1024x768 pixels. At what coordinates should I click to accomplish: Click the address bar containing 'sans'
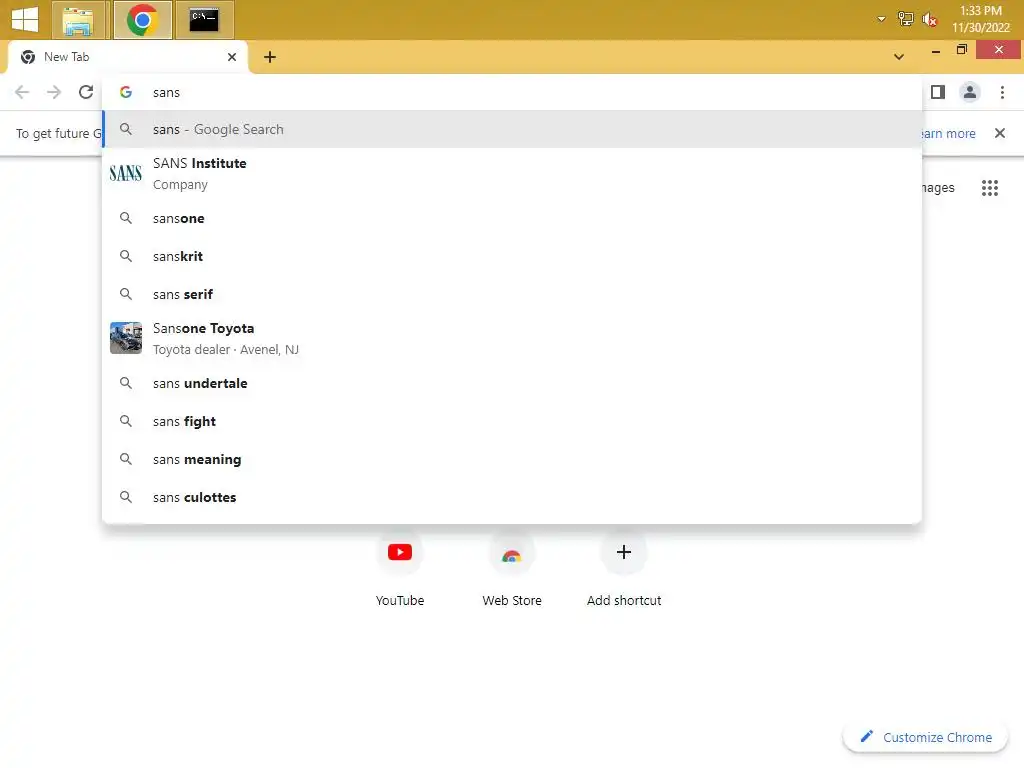point(512,92)
